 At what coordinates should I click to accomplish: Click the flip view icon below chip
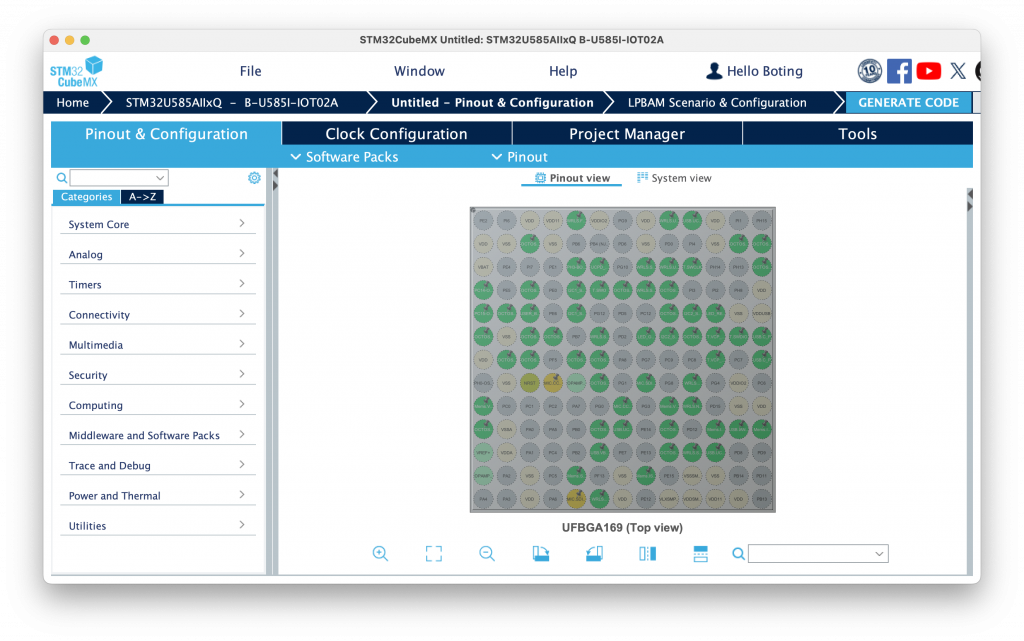coord(647,554)
